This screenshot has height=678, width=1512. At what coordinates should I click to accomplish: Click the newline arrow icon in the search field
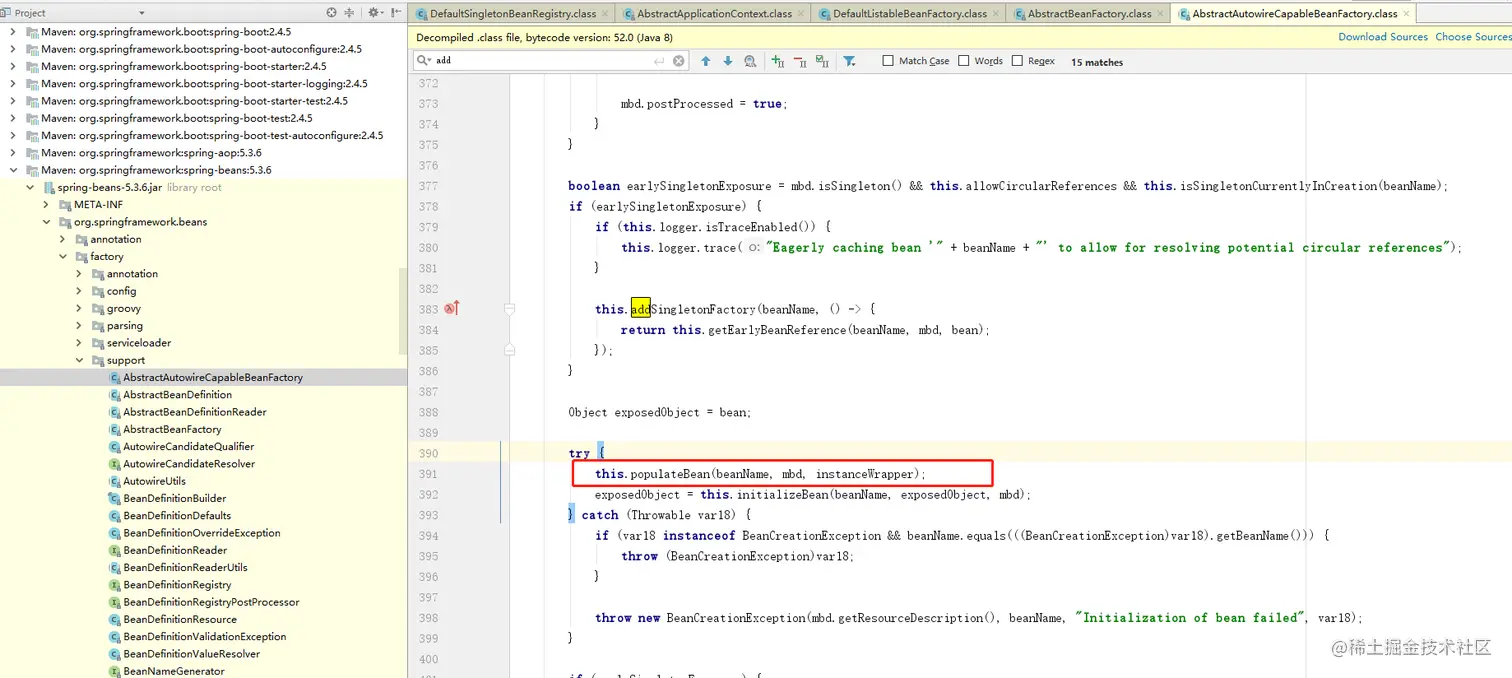[659, 61]
